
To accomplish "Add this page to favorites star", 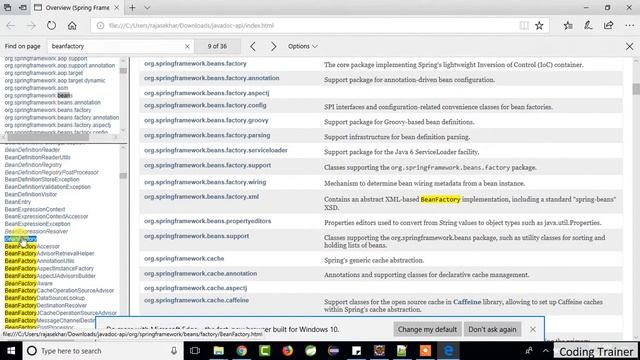I will 539,25.
